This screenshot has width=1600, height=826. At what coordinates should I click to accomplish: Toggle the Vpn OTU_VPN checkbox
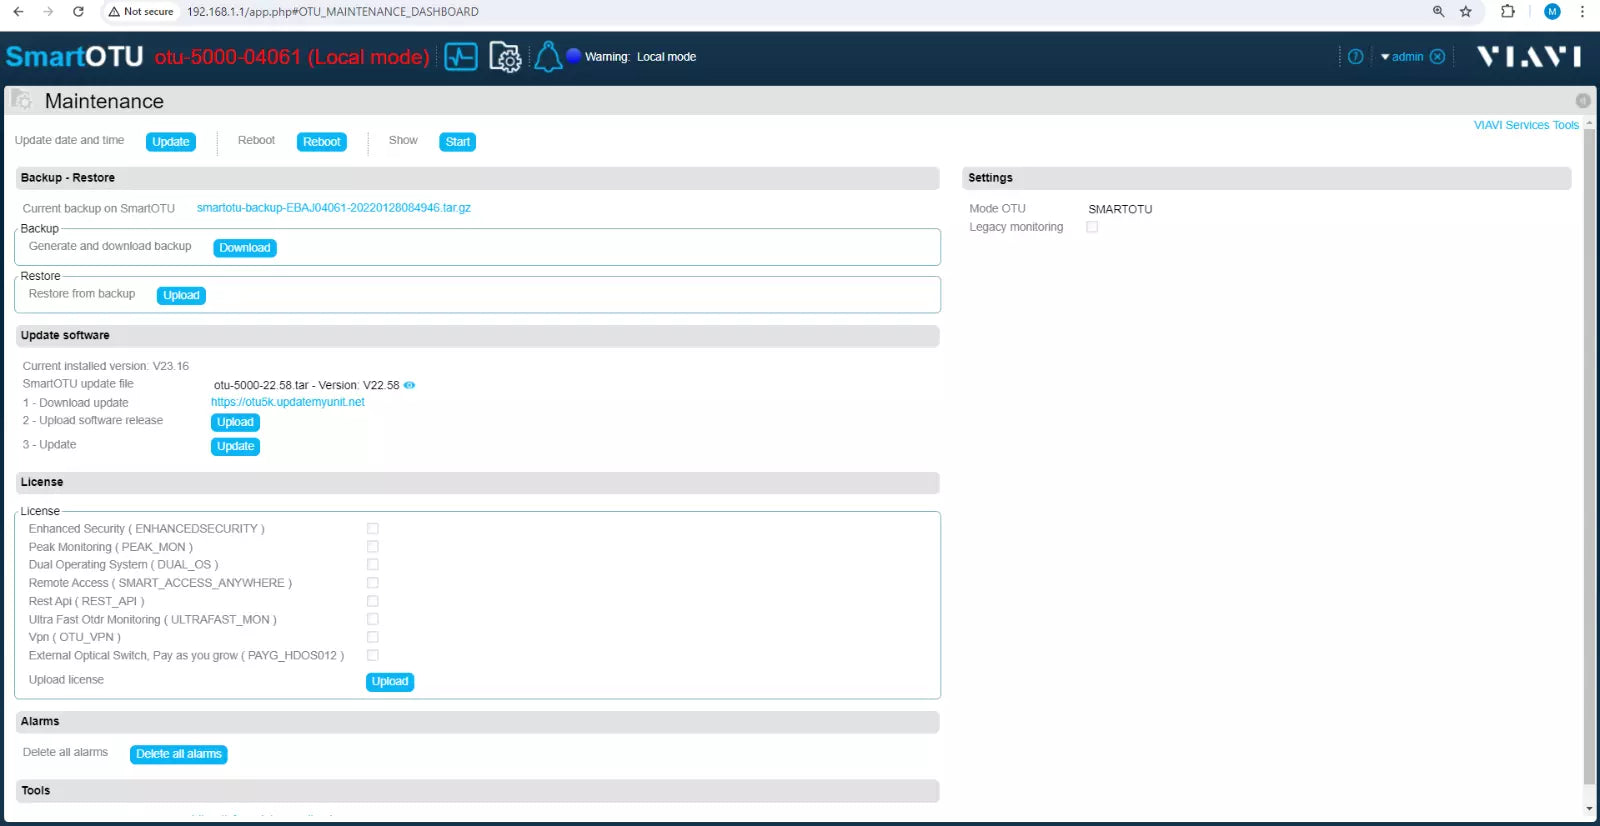(373, 636)
